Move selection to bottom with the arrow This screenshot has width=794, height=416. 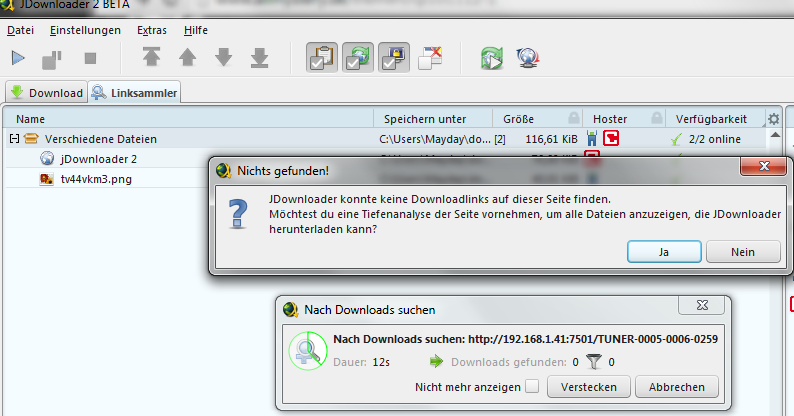pyautogui.click(x=260, y=58)
